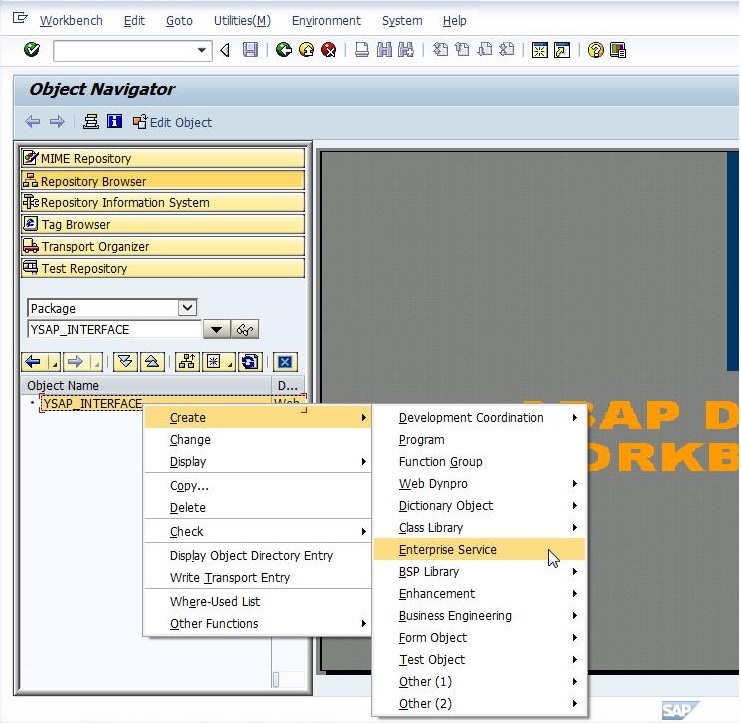Viewport: 741px width, 723px height.
Task: Click the Display glasses icon beside package name
Action: click(245, 330)
